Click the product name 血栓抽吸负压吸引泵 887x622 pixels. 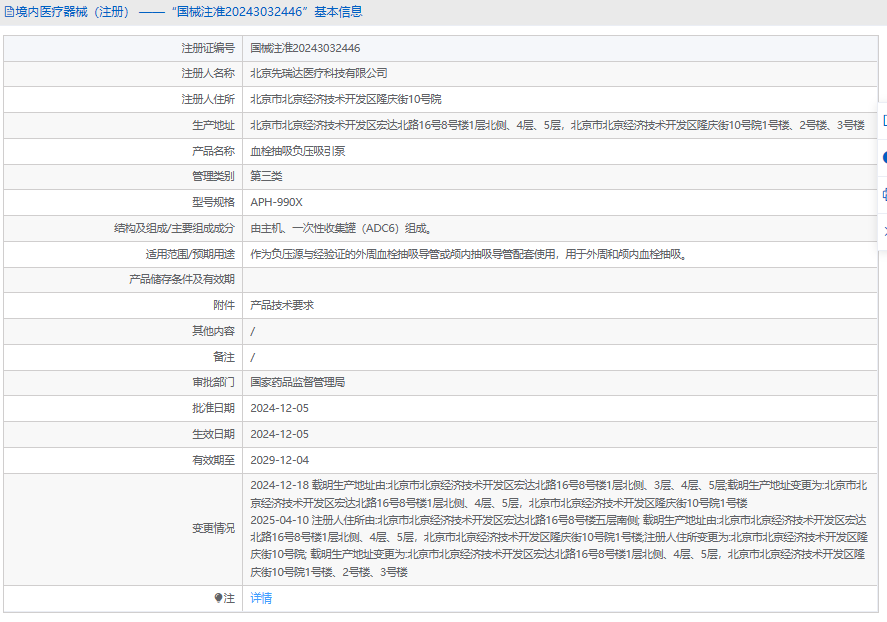click(298, 151)
